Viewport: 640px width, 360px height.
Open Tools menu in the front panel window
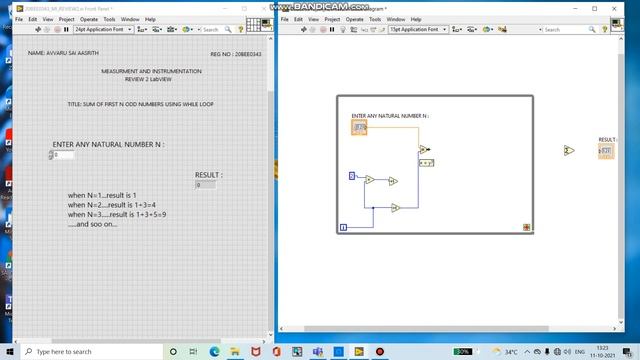[109, 19]
